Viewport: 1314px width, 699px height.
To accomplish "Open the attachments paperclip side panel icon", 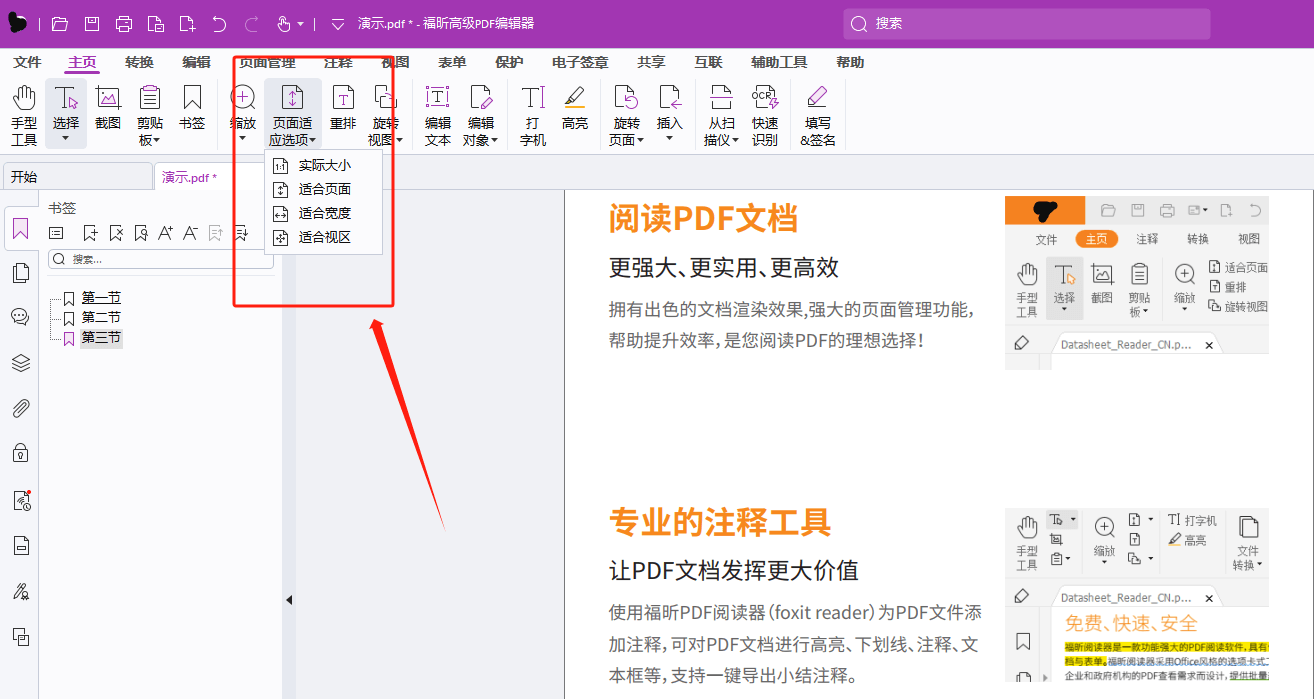I will (x=20, y=408).
